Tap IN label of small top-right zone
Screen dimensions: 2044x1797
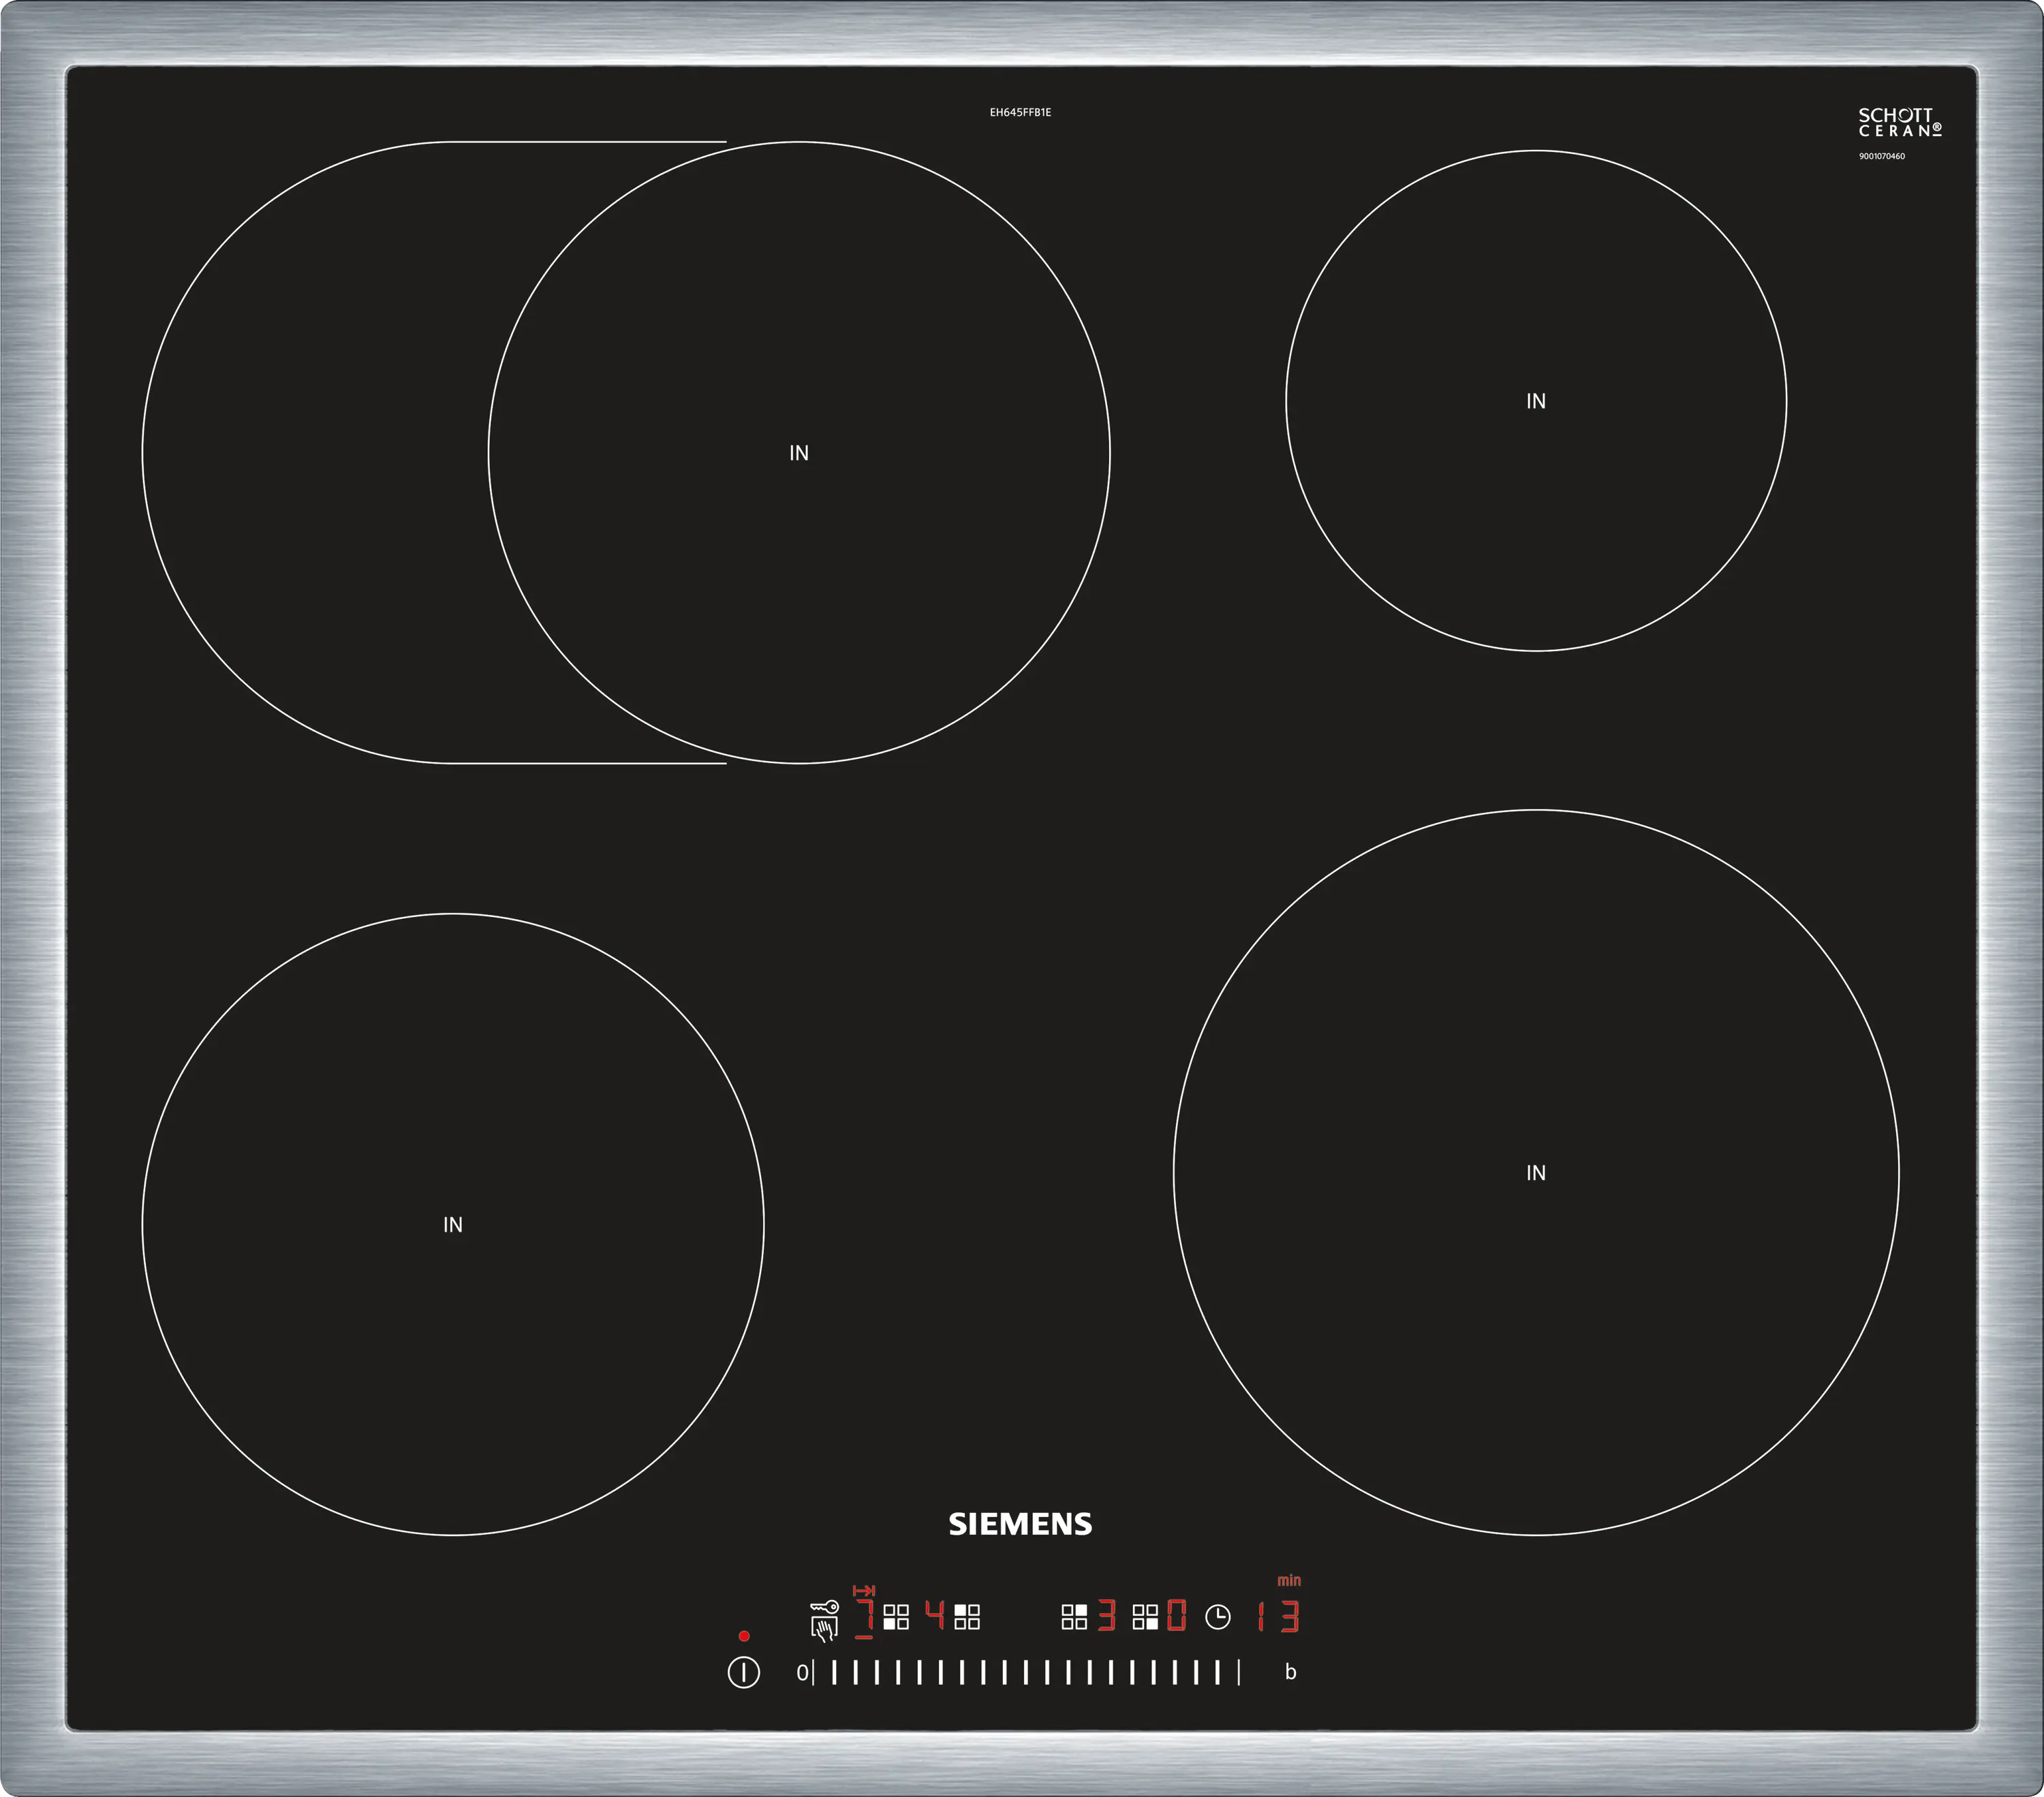pyautogui.click(x=1536, y=401)
